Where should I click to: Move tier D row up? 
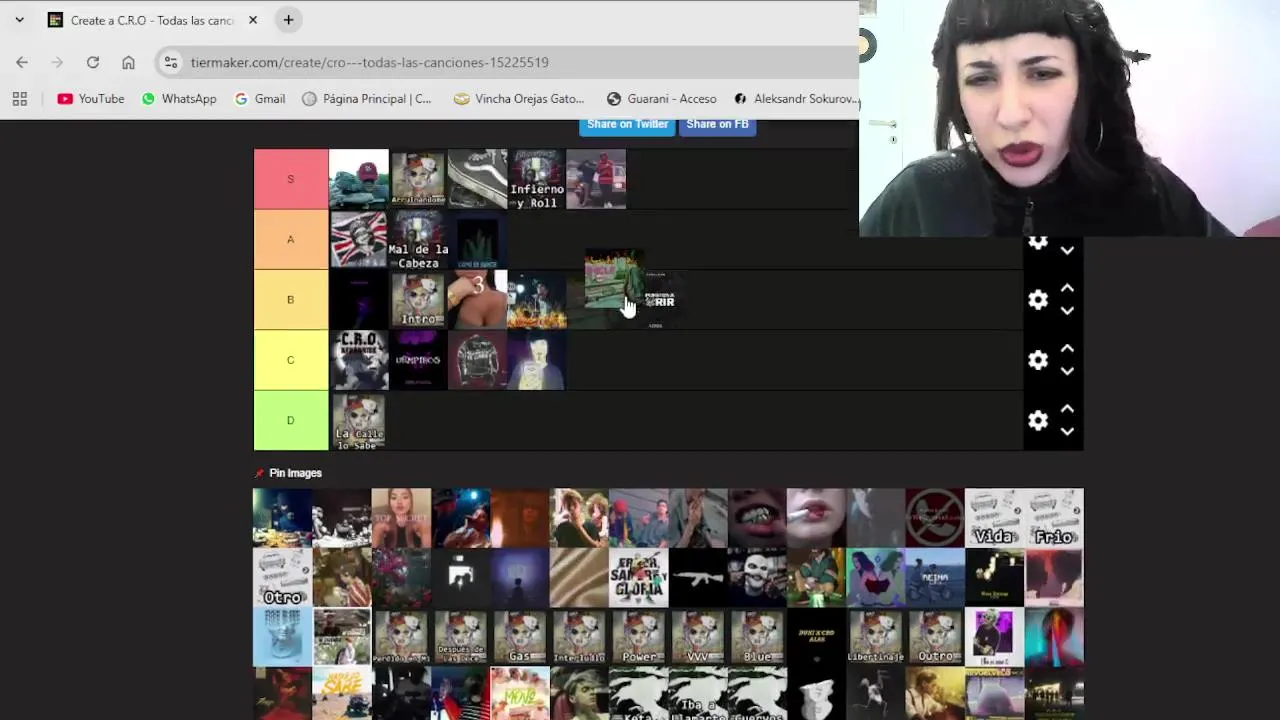[1067, 409]
